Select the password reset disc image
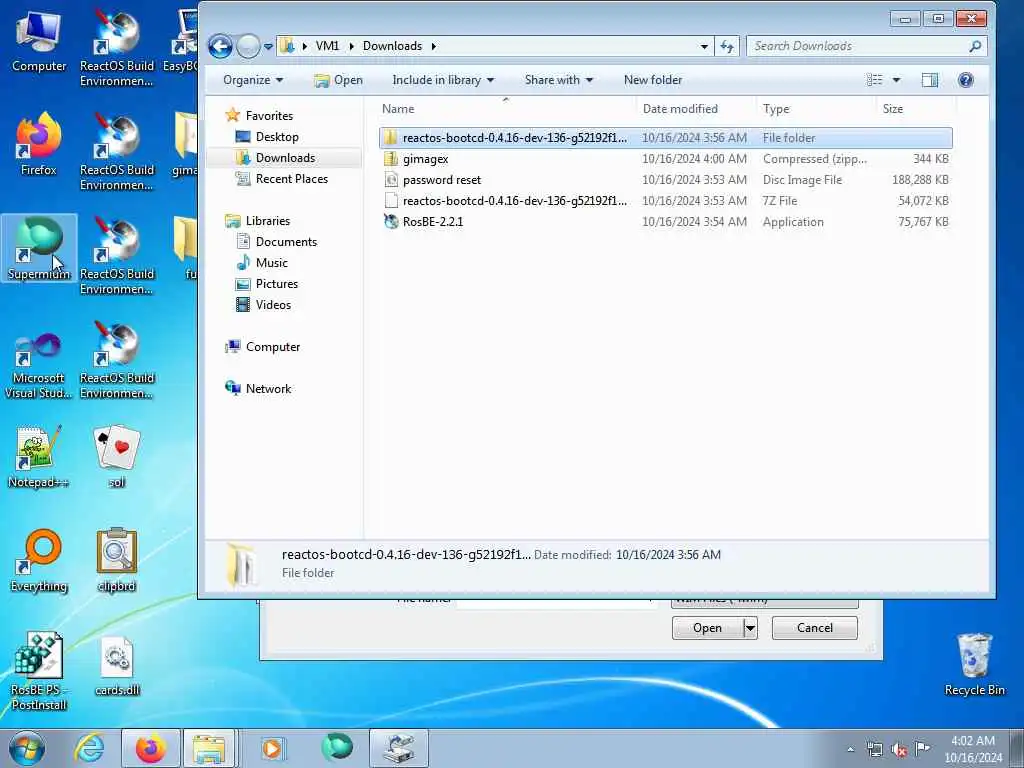1024x768 pixels. 665,180
